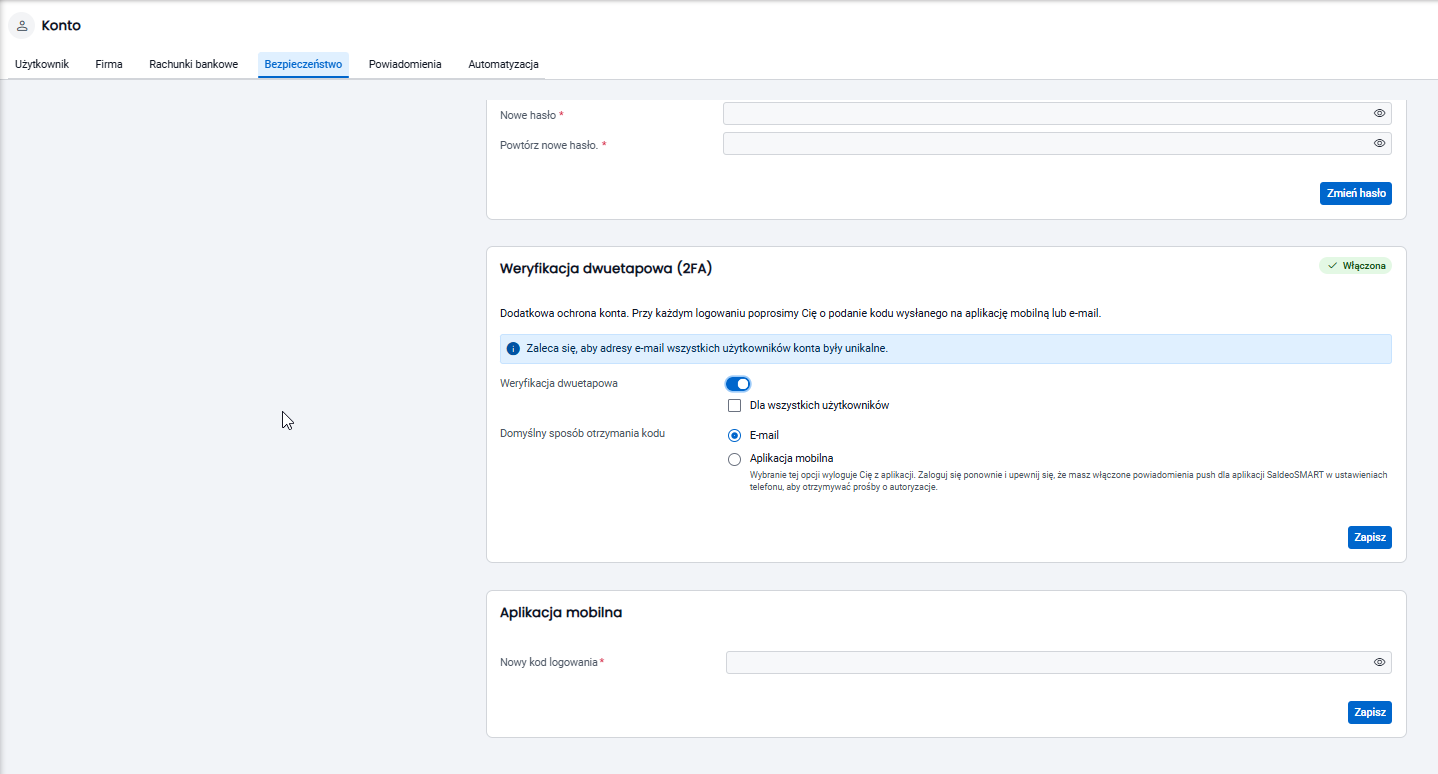The height and width of the screenshot is (774, 1438).
Task: Click the Aplikacja mobilna section heading
Action: (560, 612)
